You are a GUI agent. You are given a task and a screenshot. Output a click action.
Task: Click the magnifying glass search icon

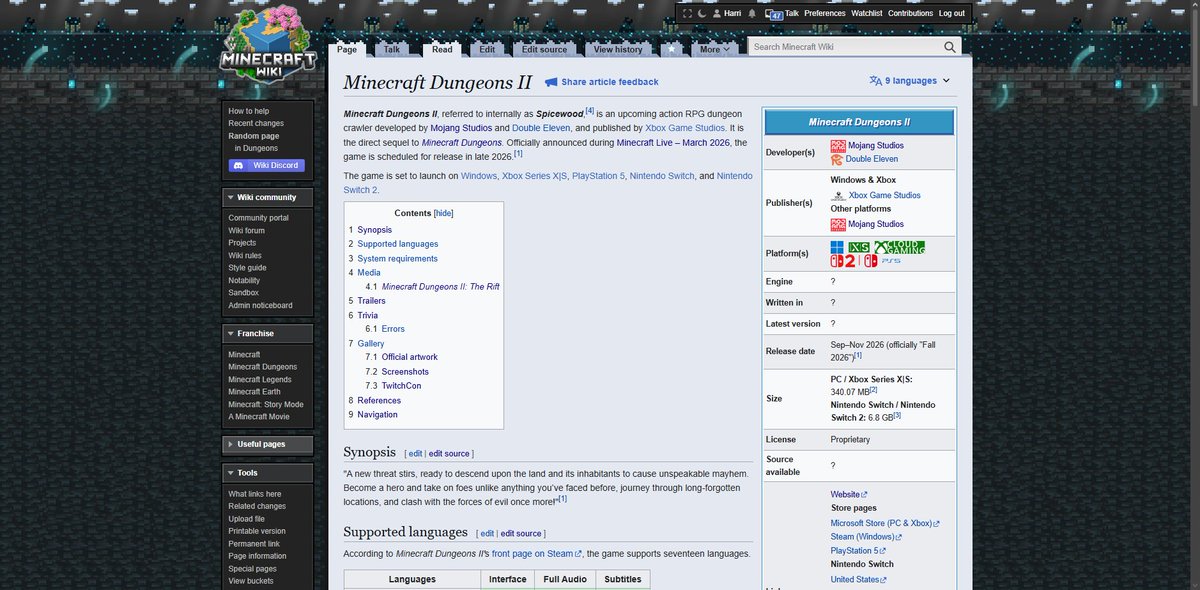pos(950,47)
